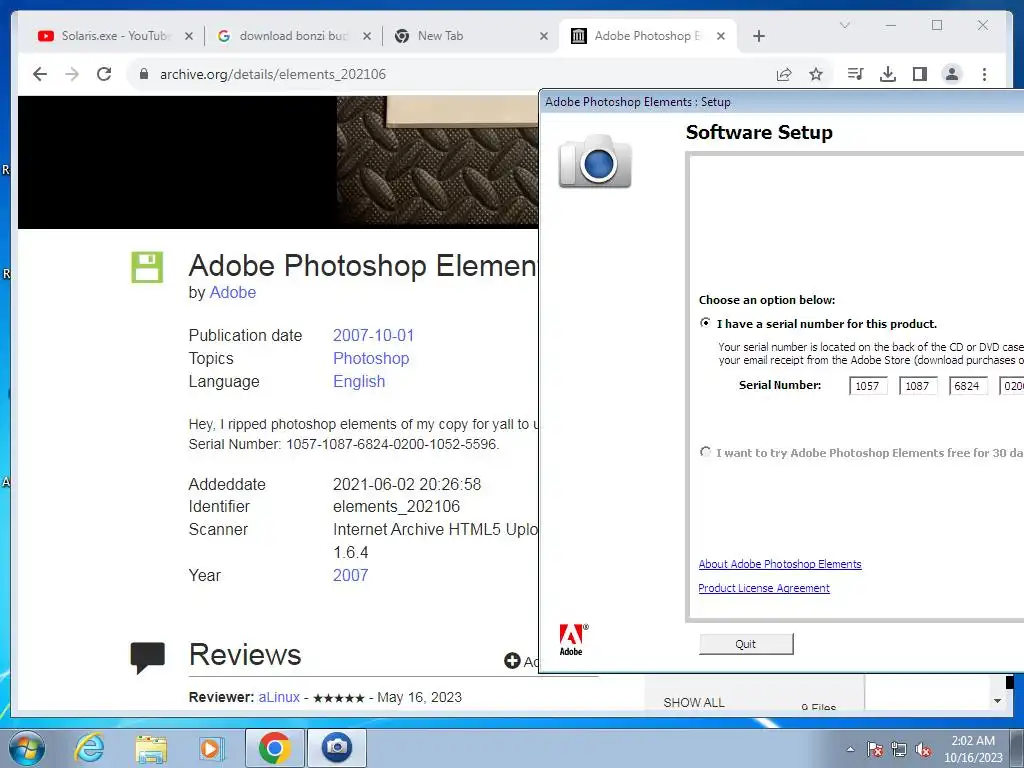Click the Adobe logo in Setup
The image size is (1024, 768).
coord(573,639)
